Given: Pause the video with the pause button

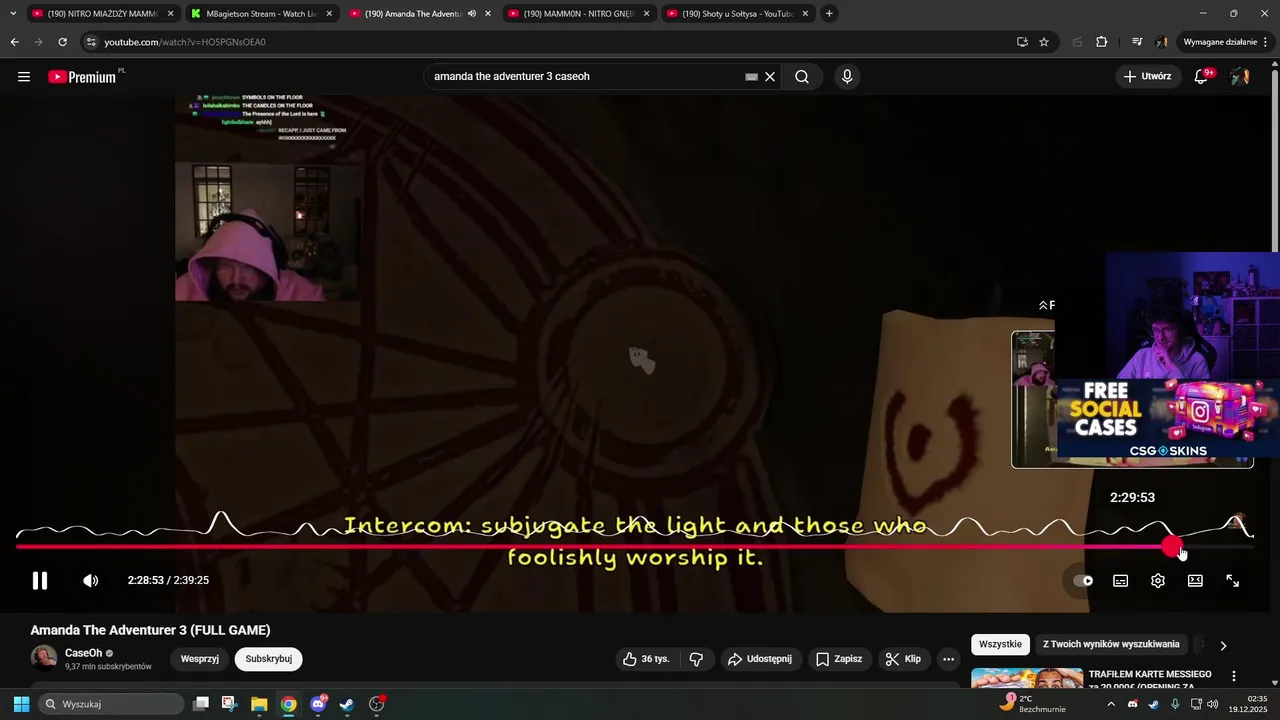Looking at the screenshot, I should click(x=40, y=580).
